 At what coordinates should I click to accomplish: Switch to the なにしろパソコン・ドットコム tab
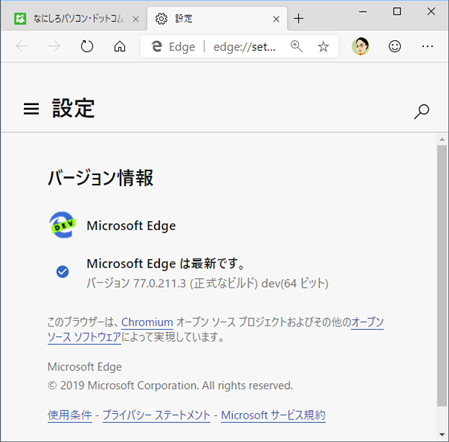(78, 19)
